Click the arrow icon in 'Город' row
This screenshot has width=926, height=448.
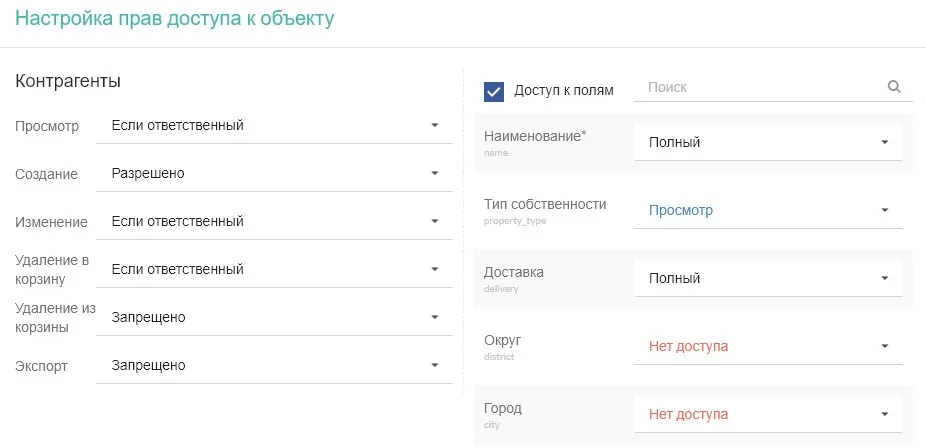(x=884, y=414)
